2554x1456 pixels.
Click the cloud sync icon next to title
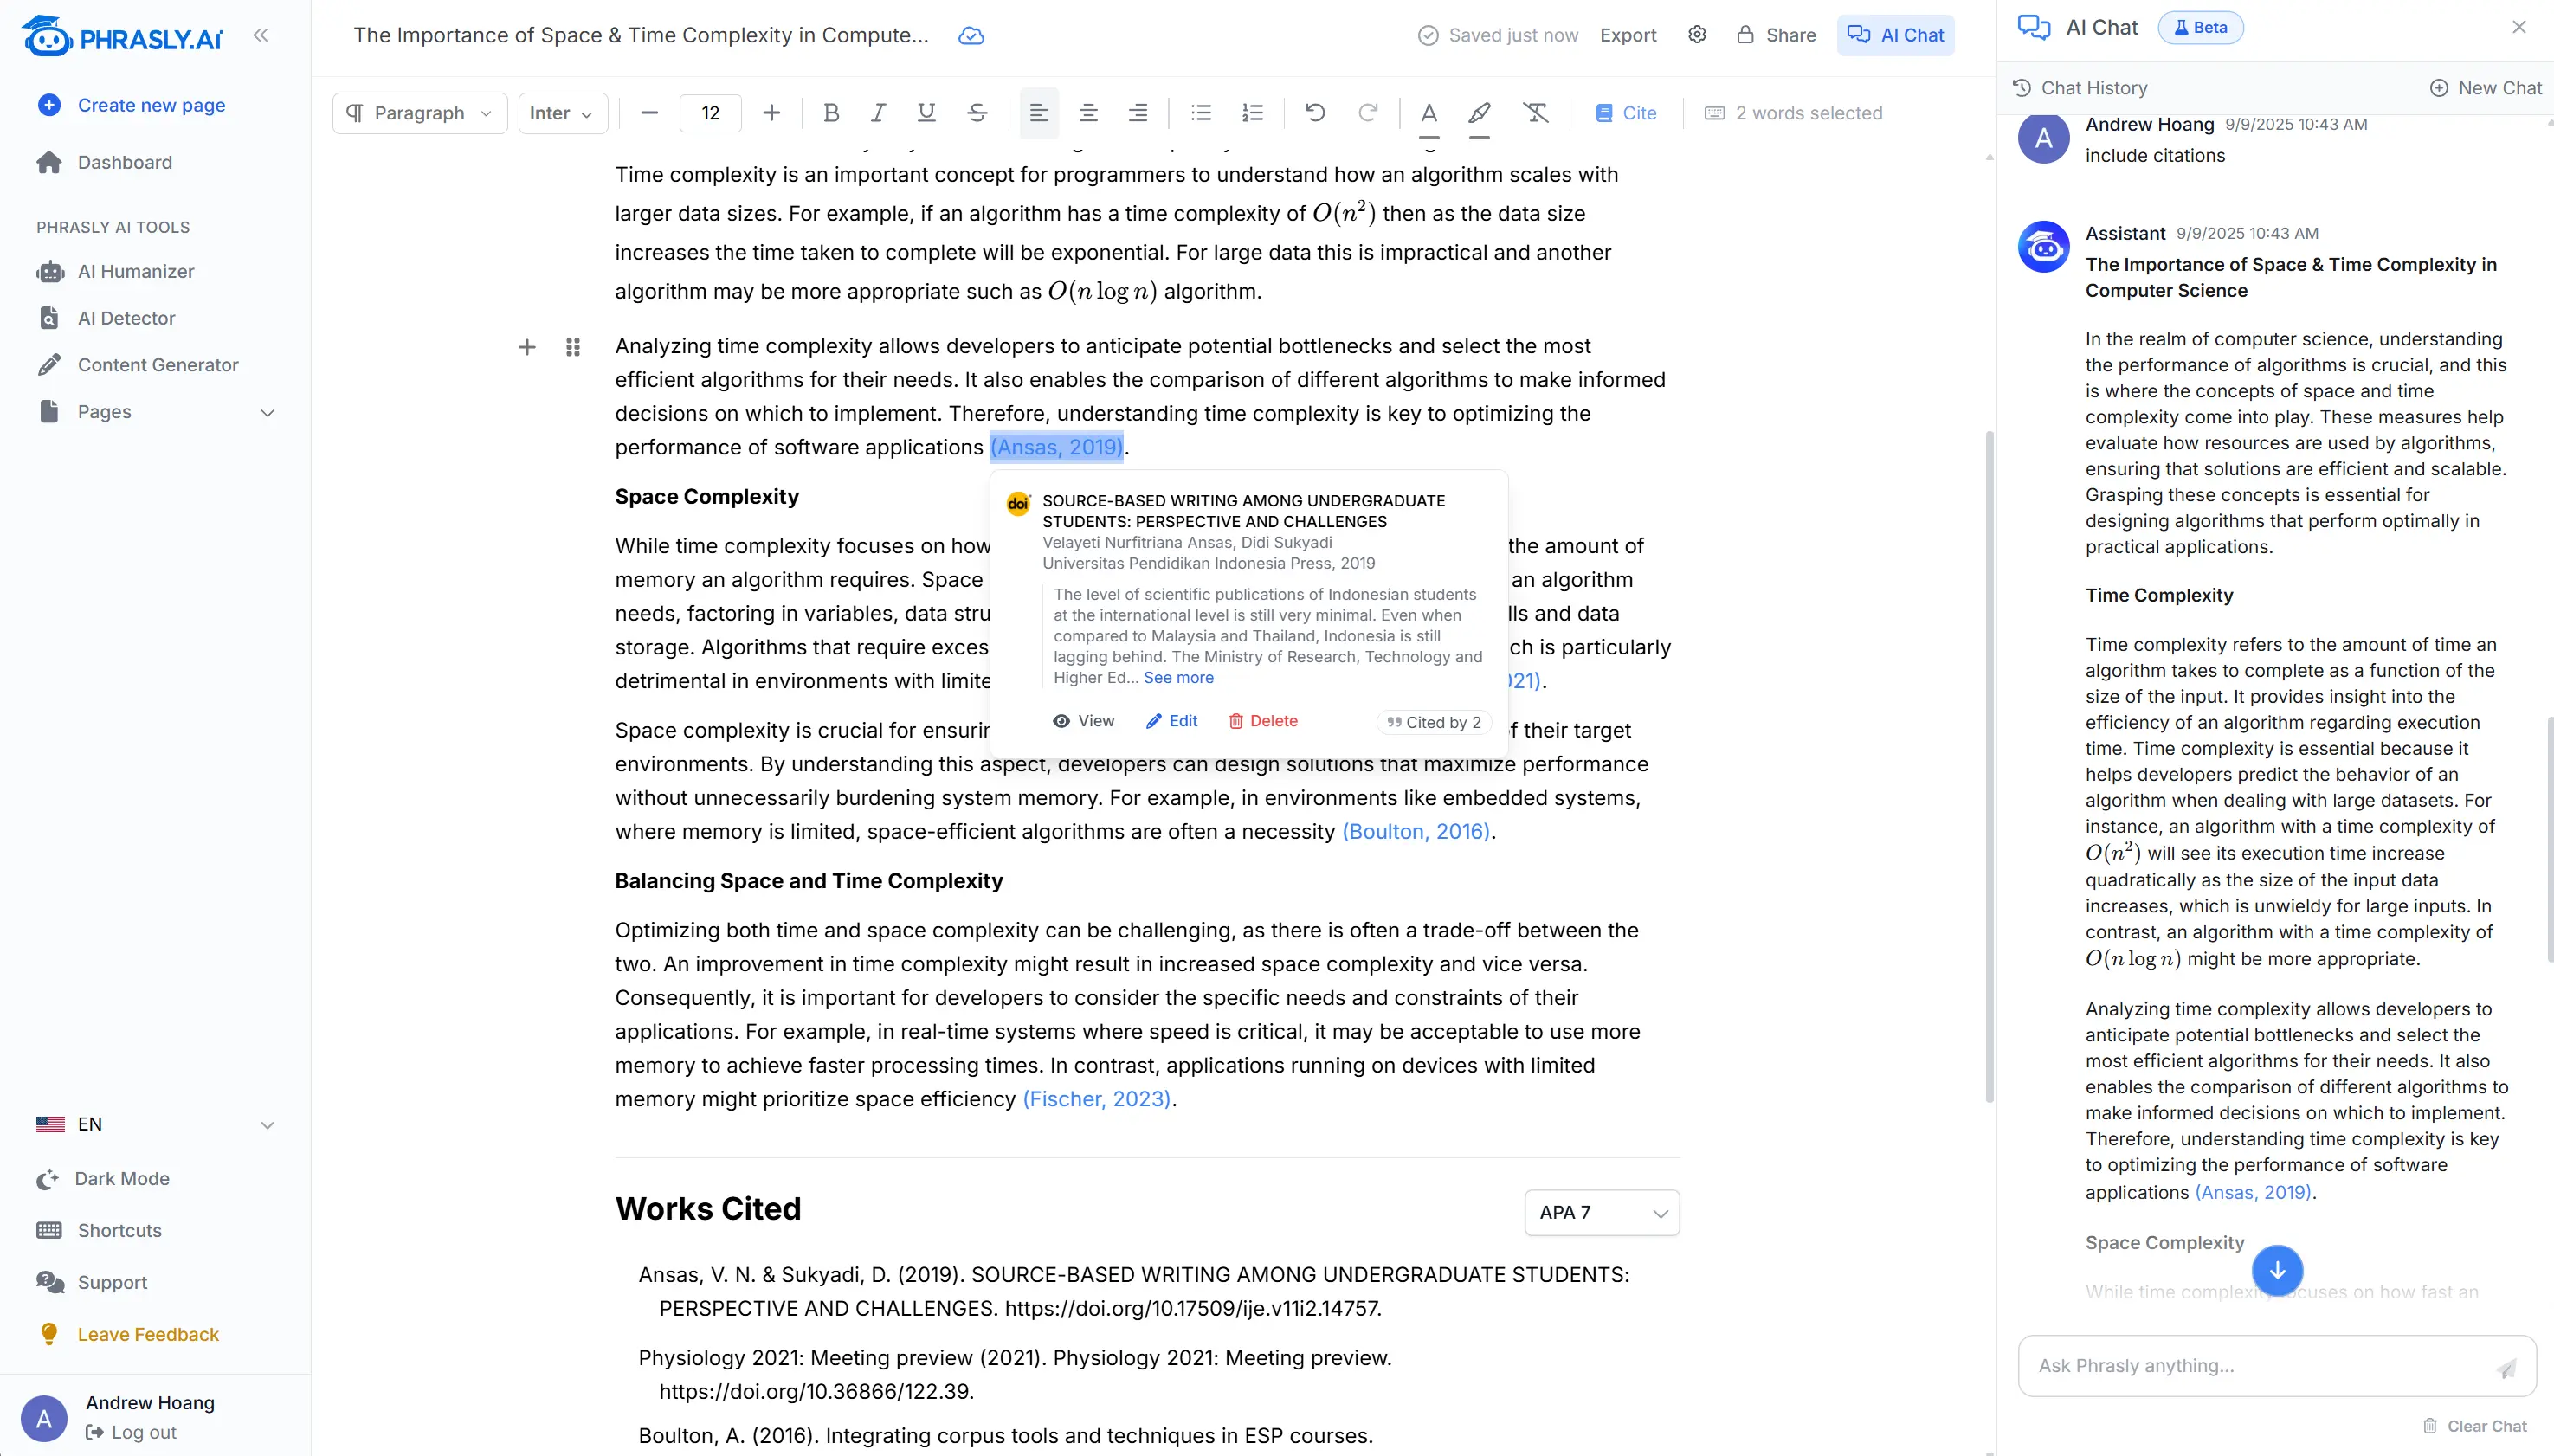971,36
